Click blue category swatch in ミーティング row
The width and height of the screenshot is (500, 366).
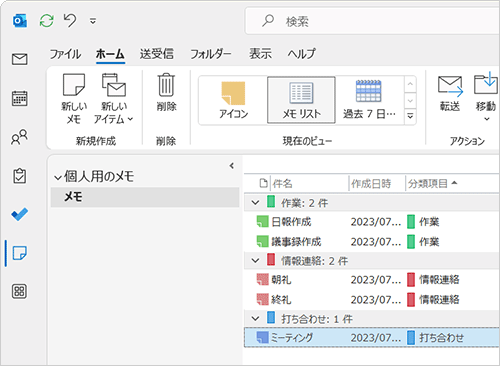(411, 338)
